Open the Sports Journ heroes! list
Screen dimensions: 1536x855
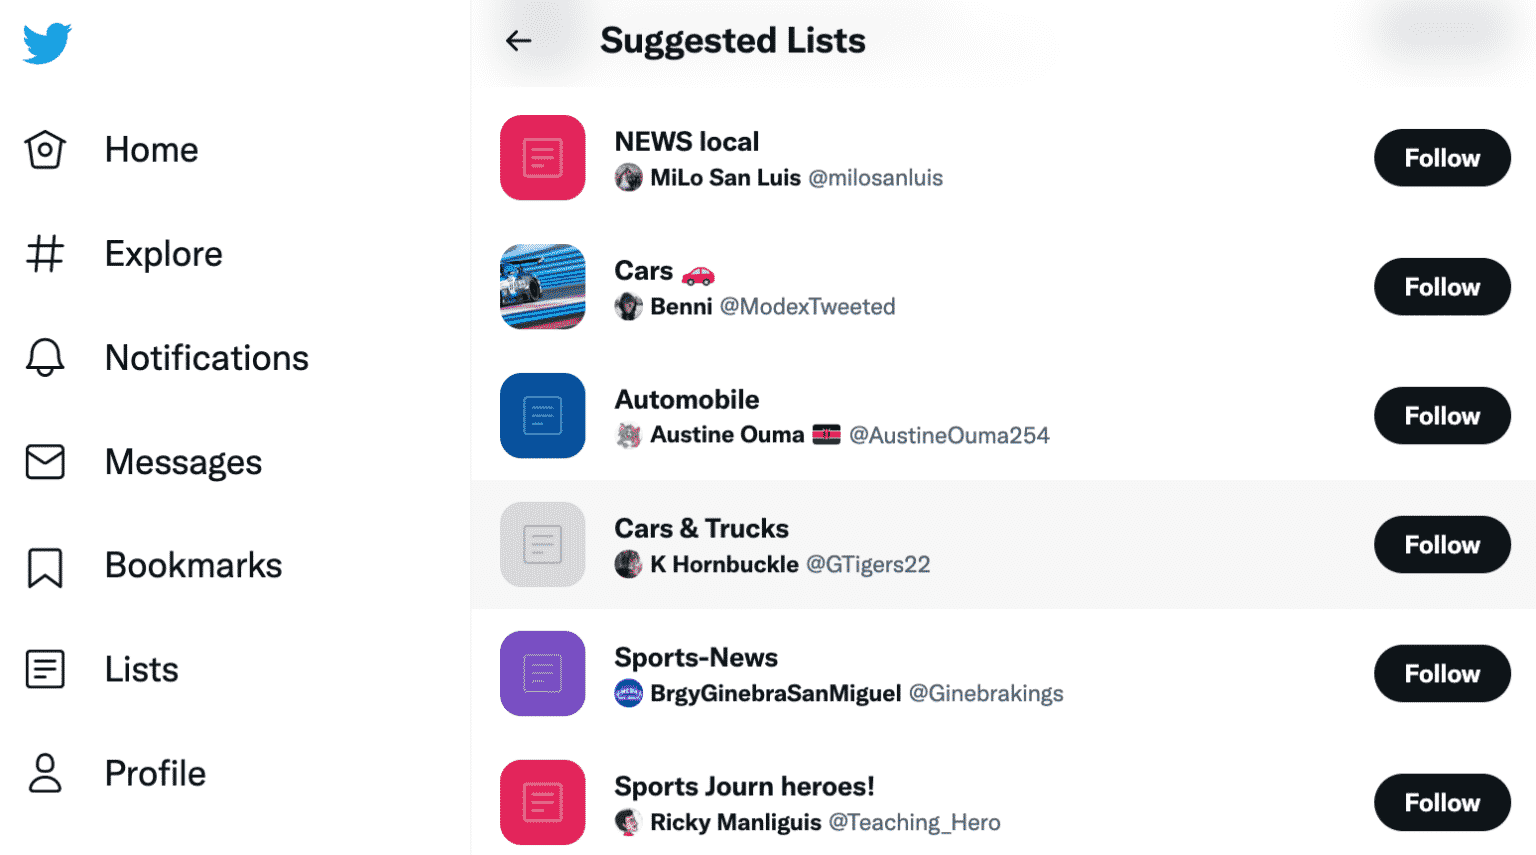click(x=744, y=786)
